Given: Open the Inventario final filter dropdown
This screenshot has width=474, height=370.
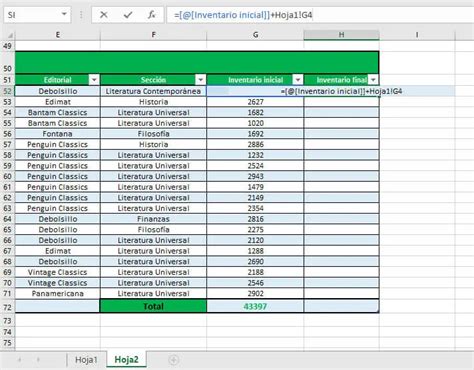Looking at the screenshot, I should 373,80.
